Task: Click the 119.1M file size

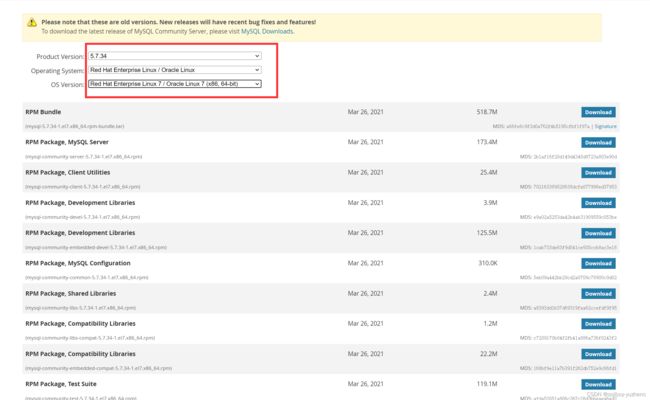Action: click(487, 384)
